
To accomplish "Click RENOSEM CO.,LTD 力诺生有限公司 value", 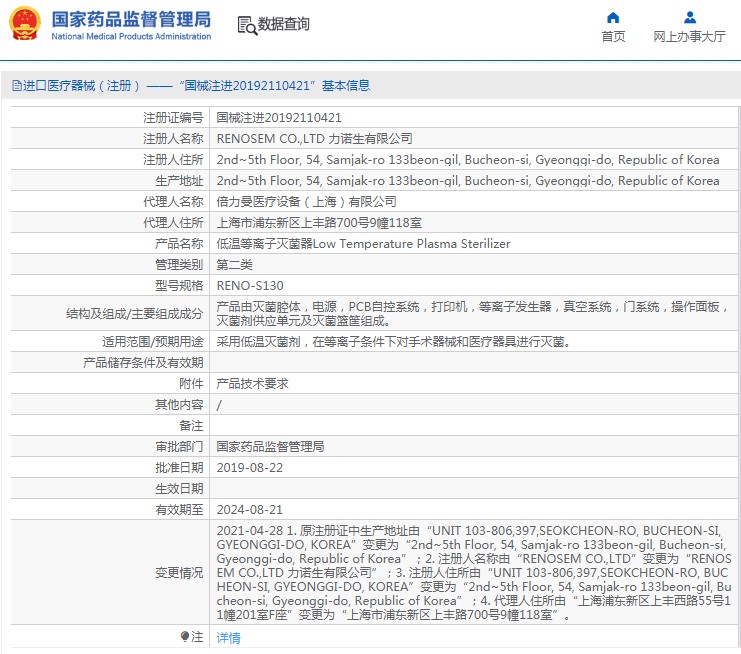I will (314, 138).
